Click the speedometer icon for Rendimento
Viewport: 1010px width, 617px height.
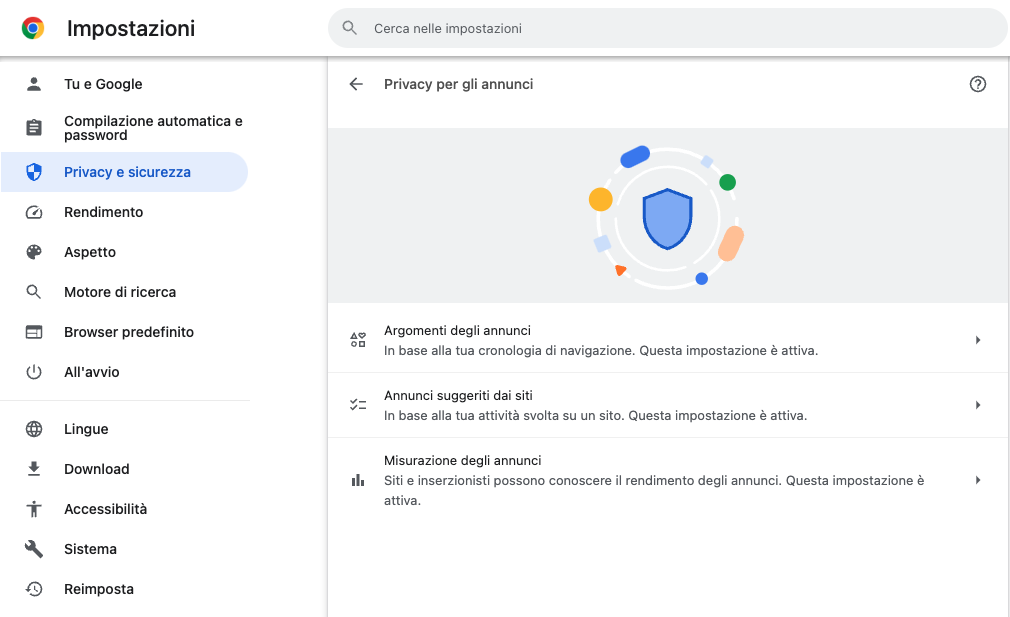point(34,212)
